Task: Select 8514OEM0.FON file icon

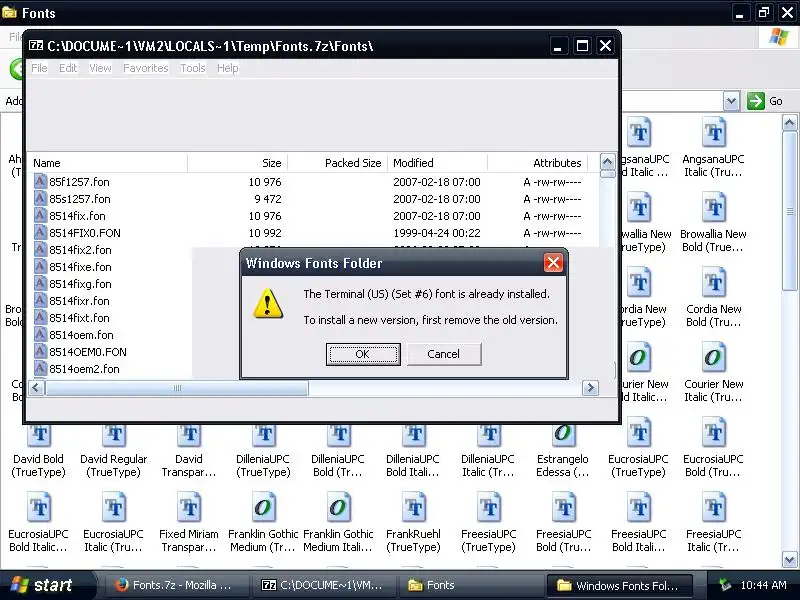Action: coord(41,352)
